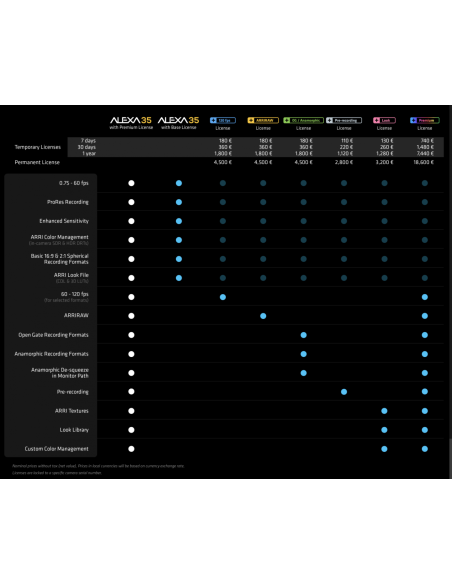The width and height of the screenshot is (452, 584).
Task: Click the licenses locked to serial number footnote
Action: [x=57, y=473]
